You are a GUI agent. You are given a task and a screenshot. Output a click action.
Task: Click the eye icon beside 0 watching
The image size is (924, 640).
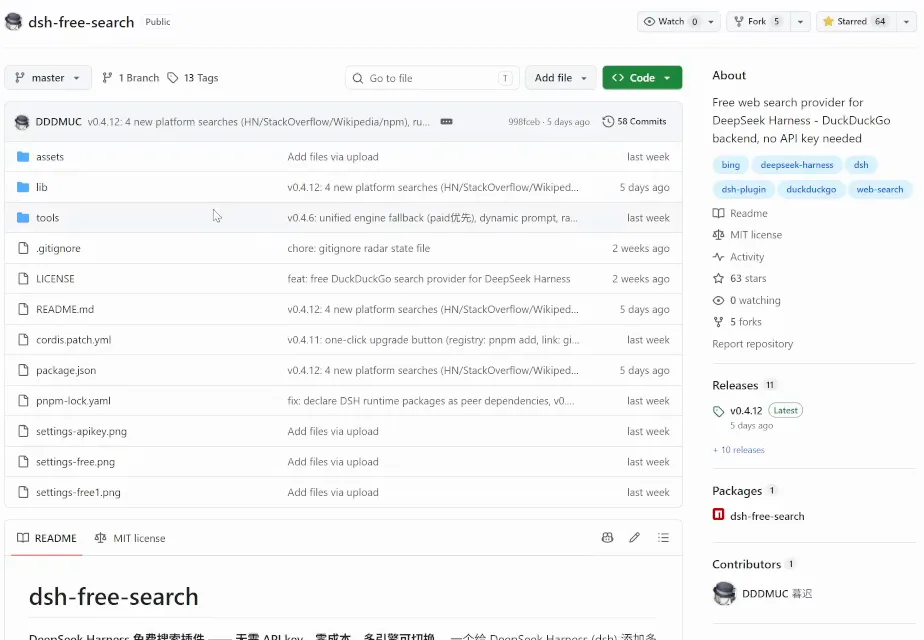pyautogui.click(x=718, y=301)
